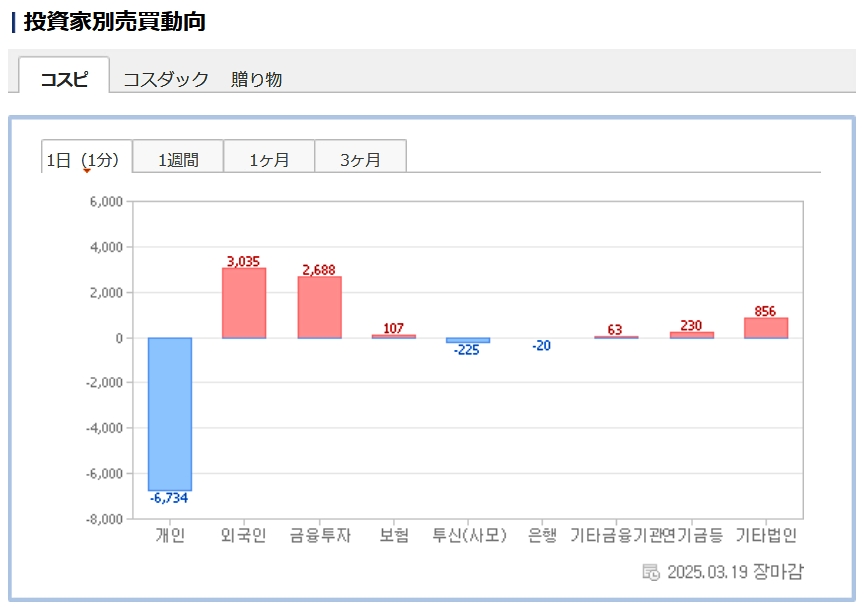
Task: Click the -6,734 value label
Action: point(169,498)
